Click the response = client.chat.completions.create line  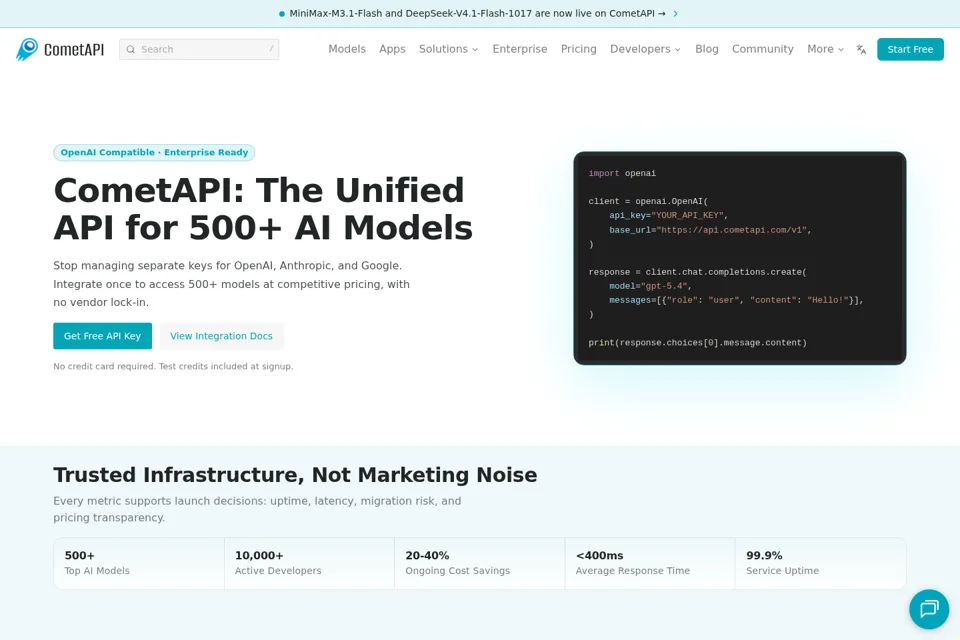pyautogui.click(x=697, y=272)
